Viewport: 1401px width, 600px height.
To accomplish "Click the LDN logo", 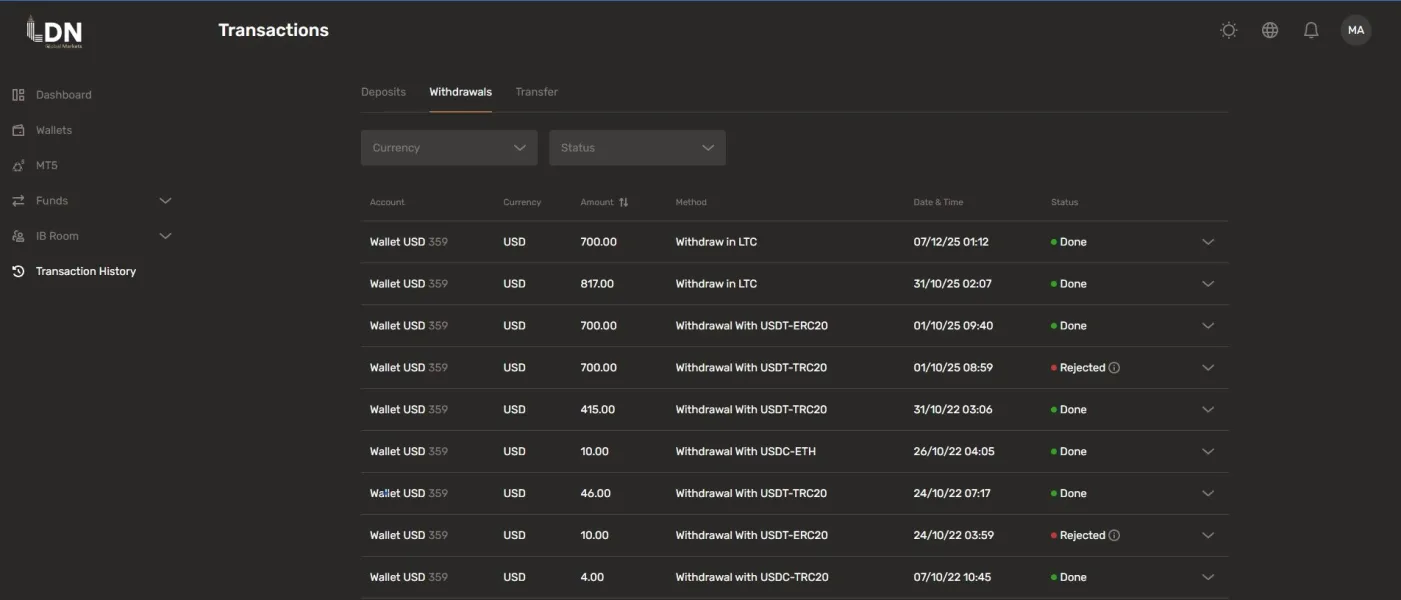I will point(55,32).
